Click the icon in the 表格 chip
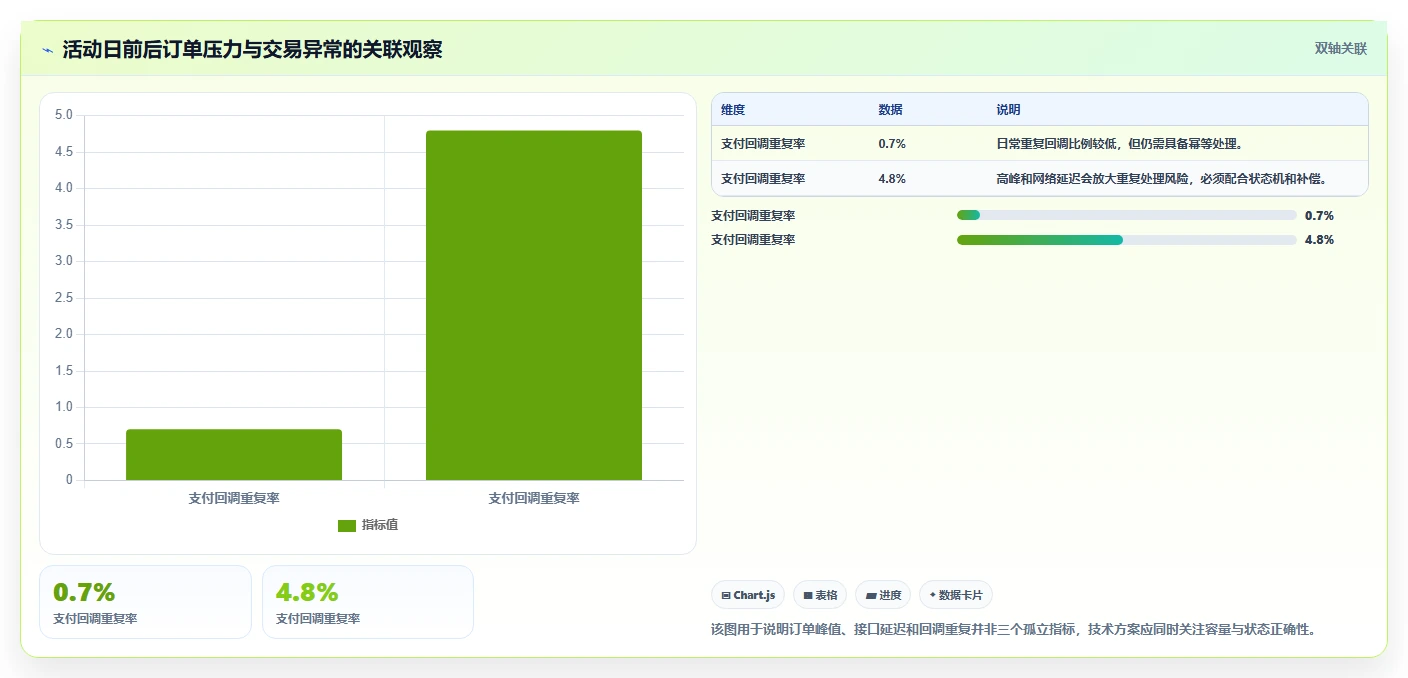The height and width of the screenshot is (678, 1408). click(808, 595)
